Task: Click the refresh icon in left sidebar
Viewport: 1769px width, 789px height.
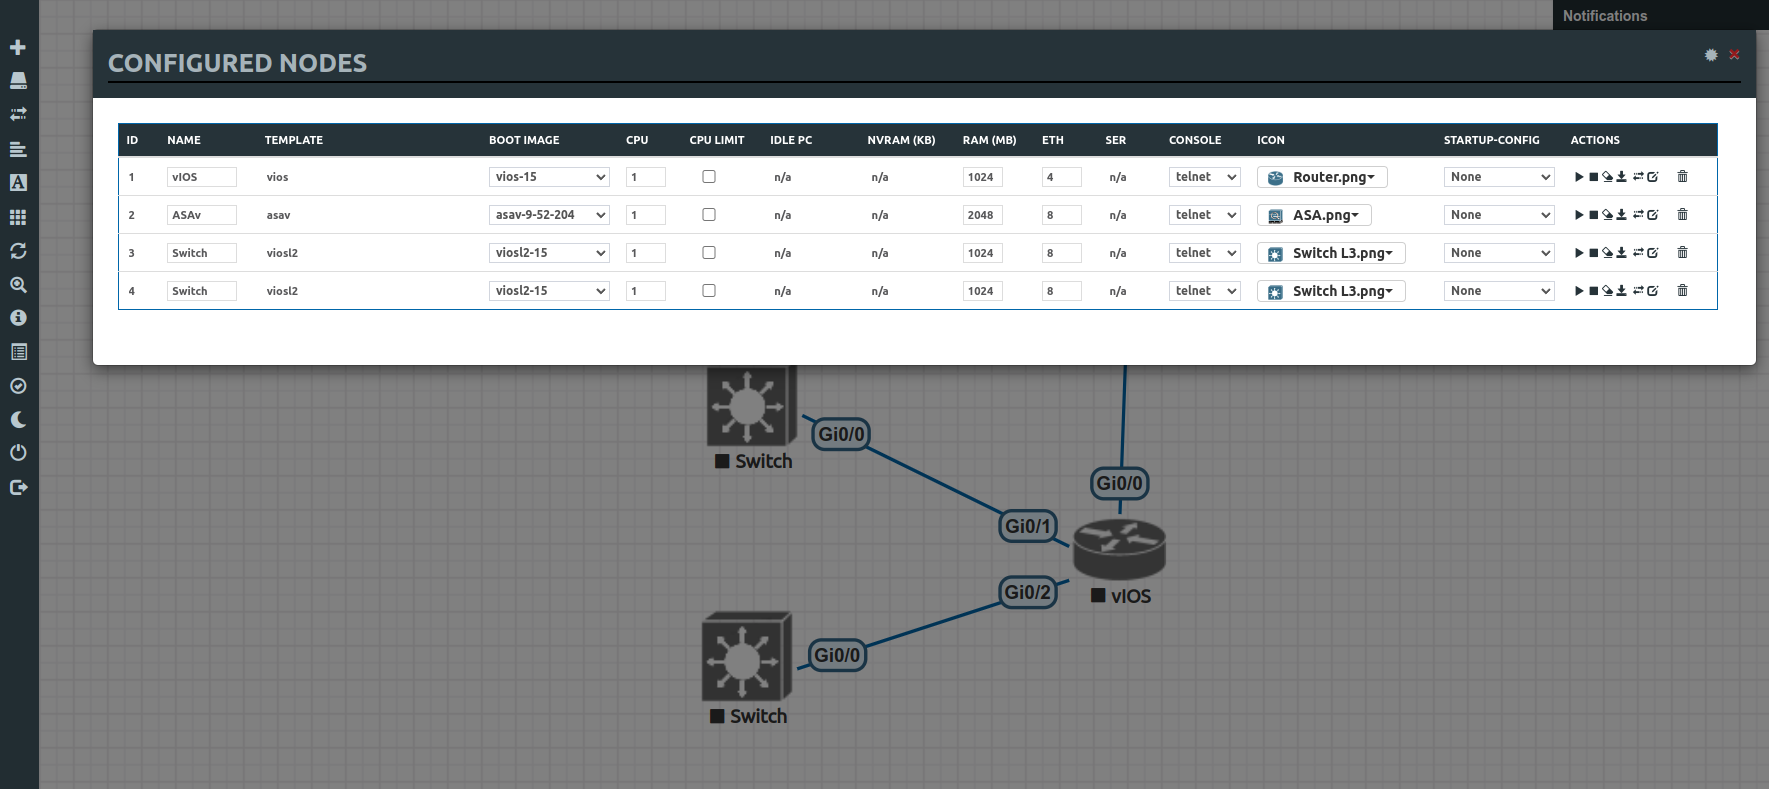Action: point(18,251)
